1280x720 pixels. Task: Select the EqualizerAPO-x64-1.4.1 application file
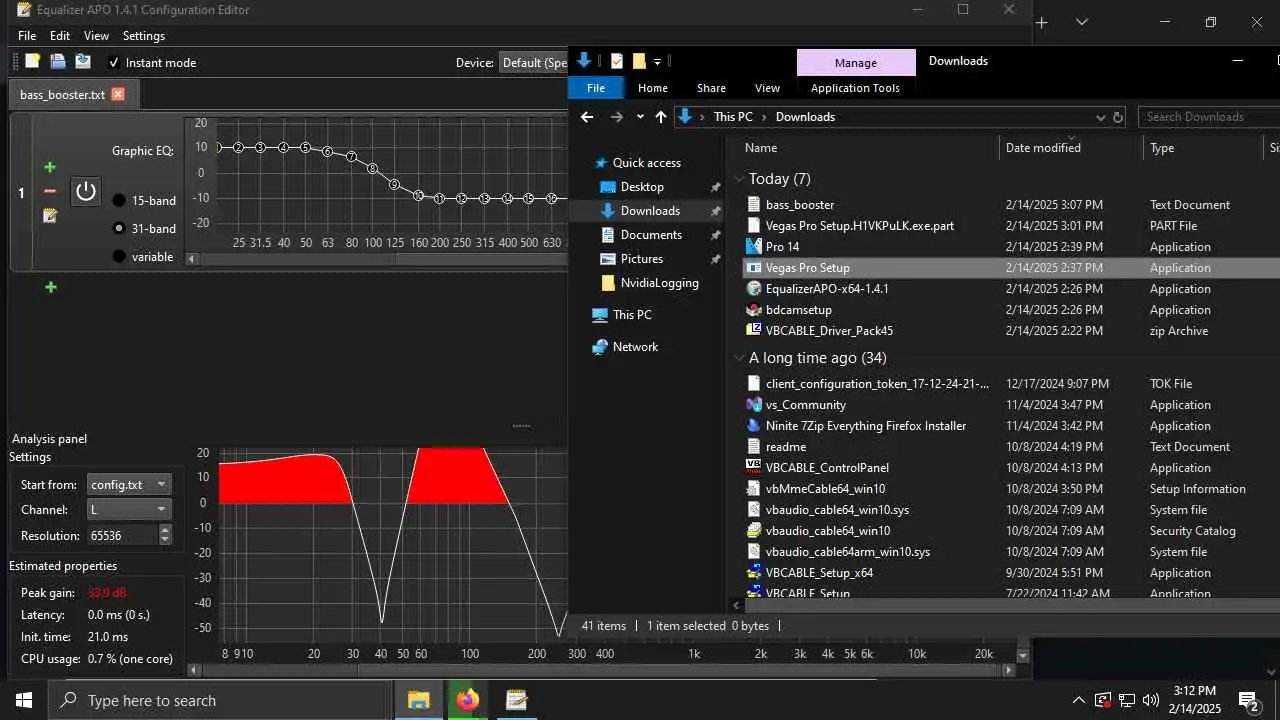pyautogui.click(x=827, y=289)
